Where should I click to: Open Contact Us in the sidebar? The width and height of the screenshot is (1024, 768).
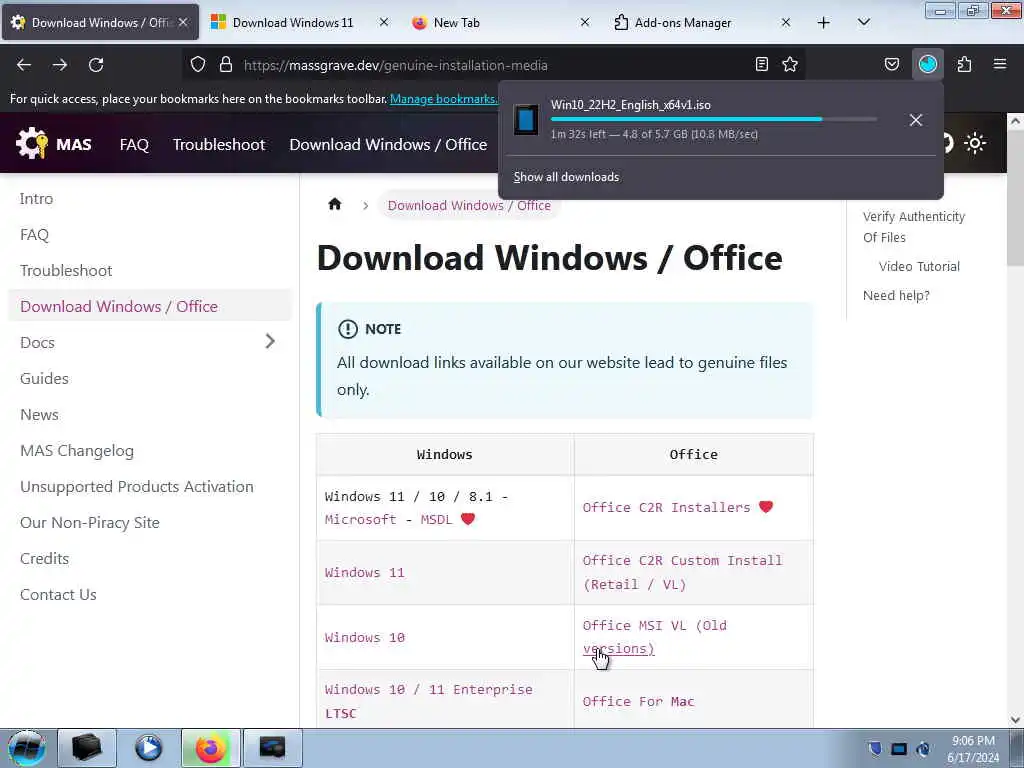[58, 594]
